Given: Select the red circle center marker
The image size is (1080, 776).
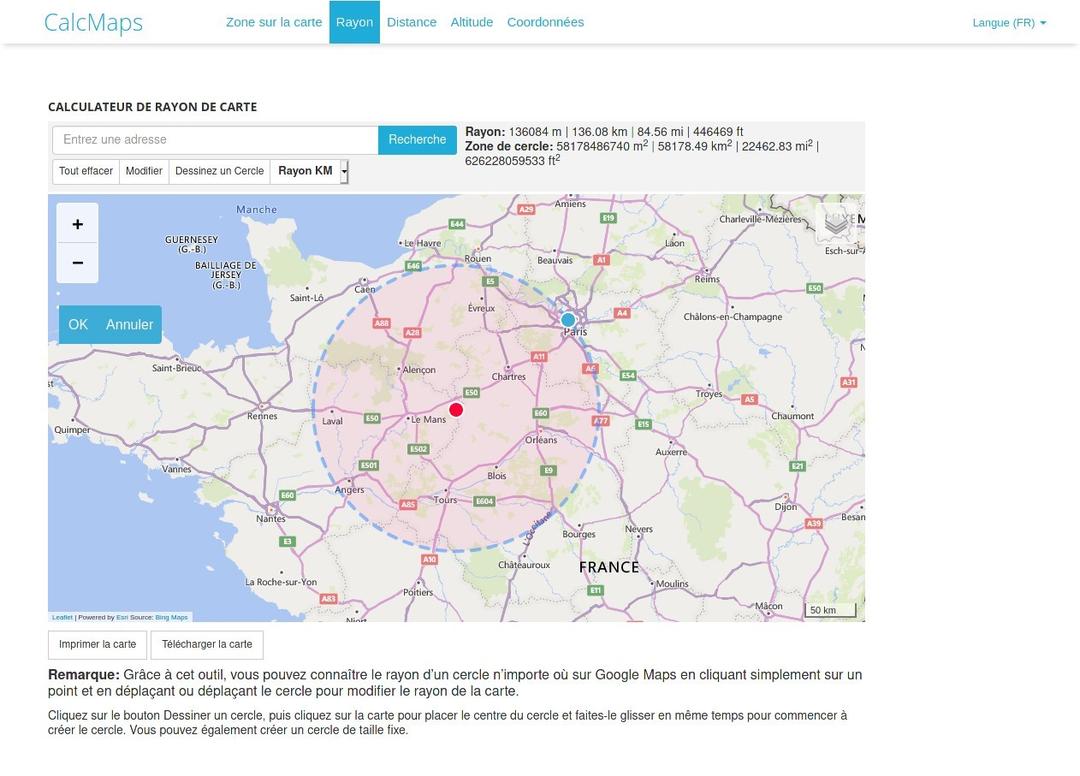Looking at the screenshot, I should [456, 409].
